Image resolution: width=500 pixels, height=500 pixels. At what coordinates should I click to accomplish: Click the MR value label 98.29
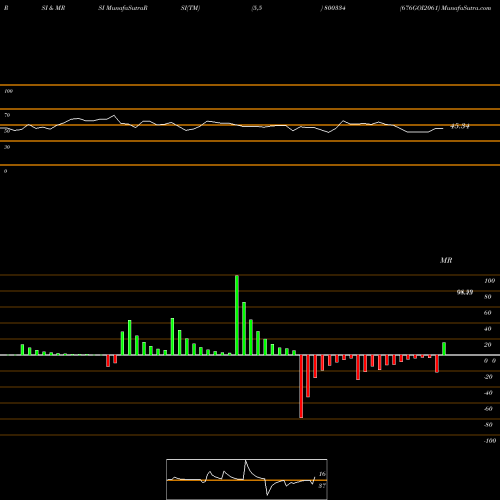click(x=465, y=292)
